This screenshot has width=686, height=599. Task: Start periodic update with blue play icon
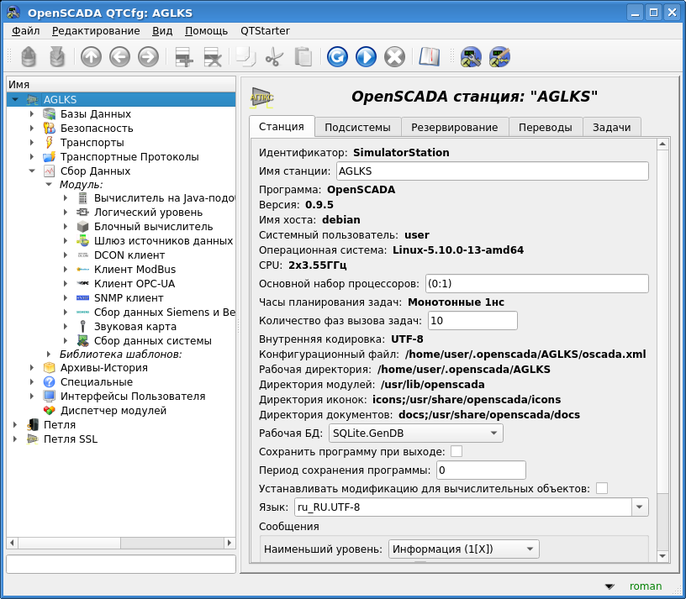tap(366, 57)
